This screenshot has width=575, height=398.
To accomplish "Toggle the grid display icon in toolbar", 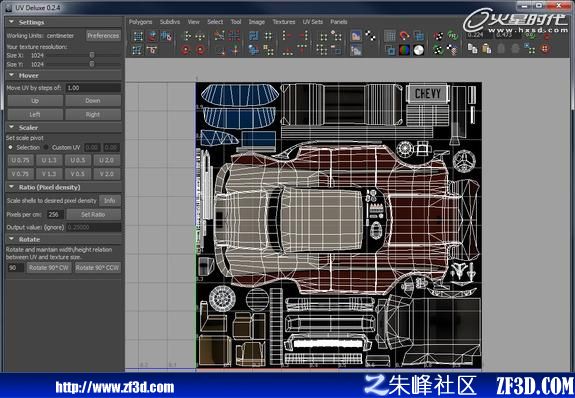I will tap(389, 36).
